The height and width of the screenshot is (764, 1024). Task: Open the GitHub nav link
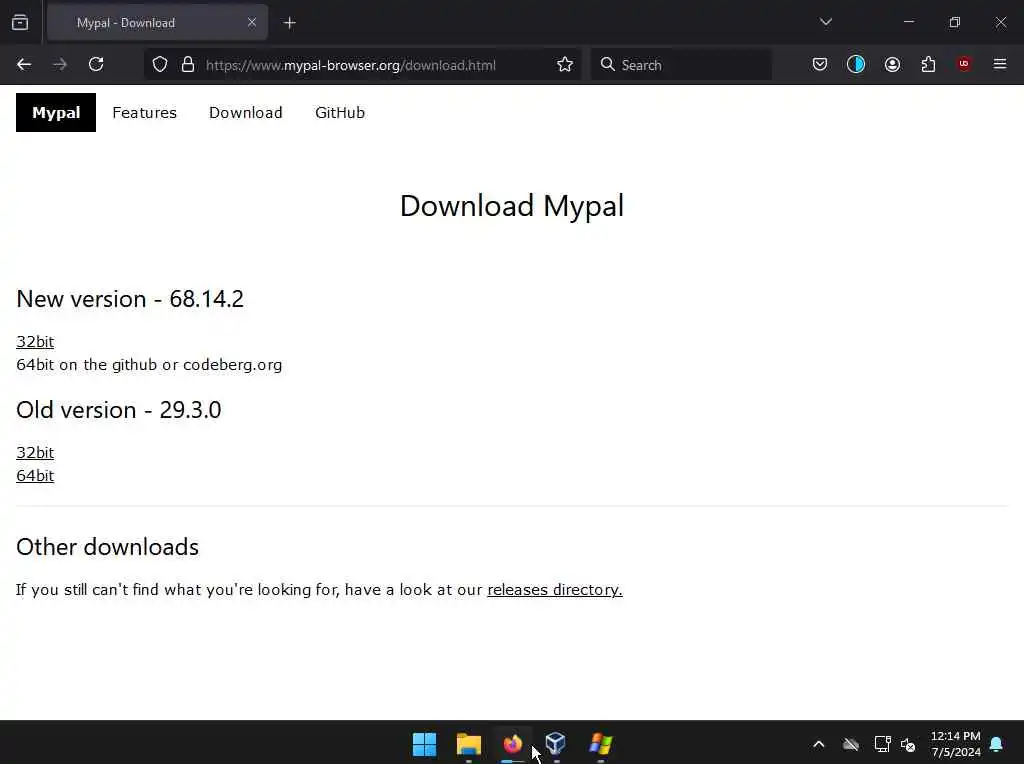340,112
